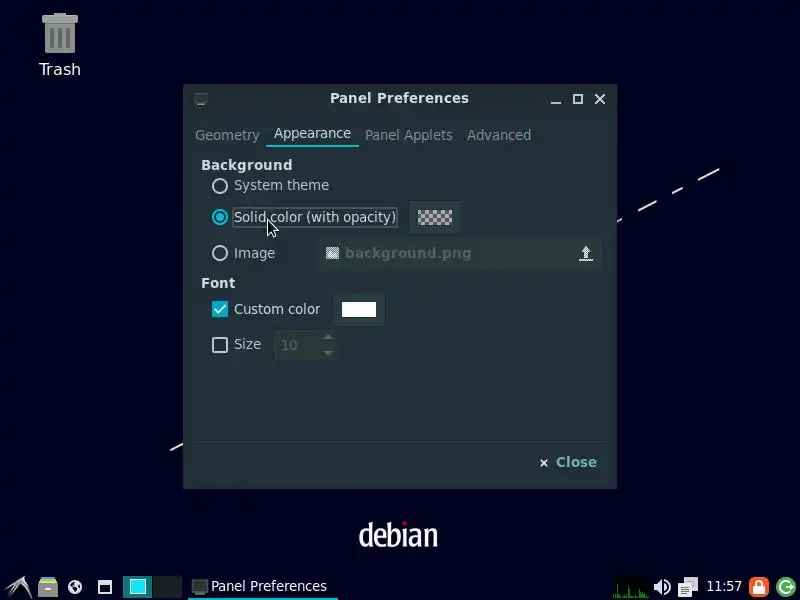Viewport: 800px width, 600px height.
Task: Decrease font size with down arrow
Action: (x=328, y=353)
